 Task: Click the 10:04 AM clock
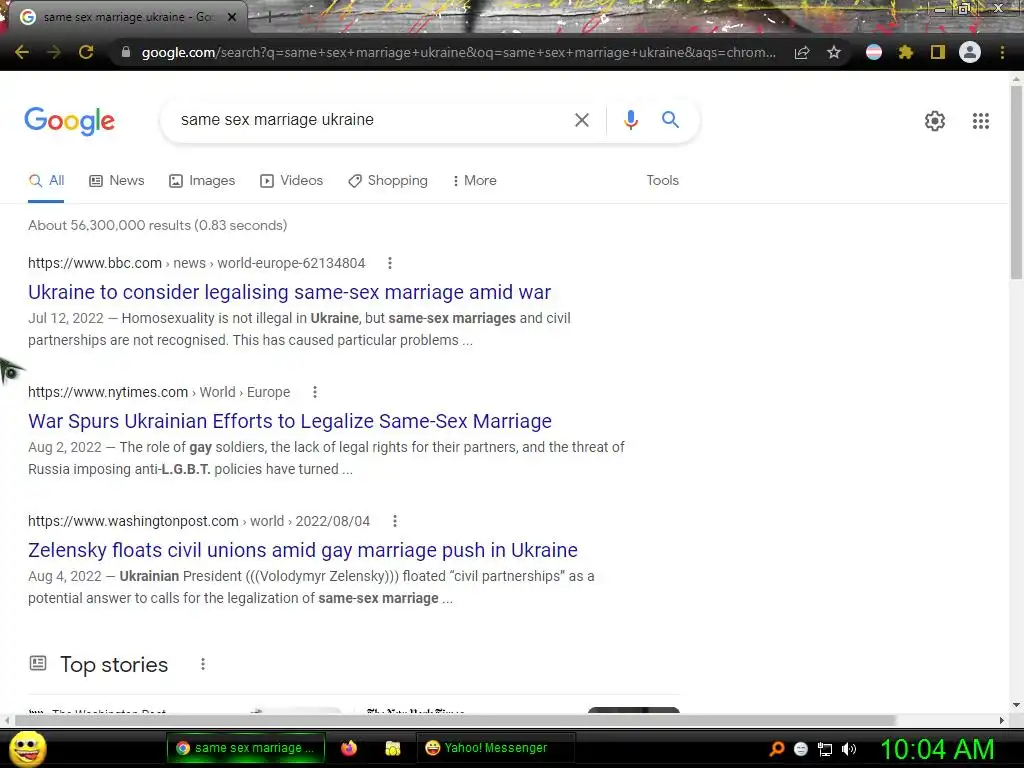(937, 749)
